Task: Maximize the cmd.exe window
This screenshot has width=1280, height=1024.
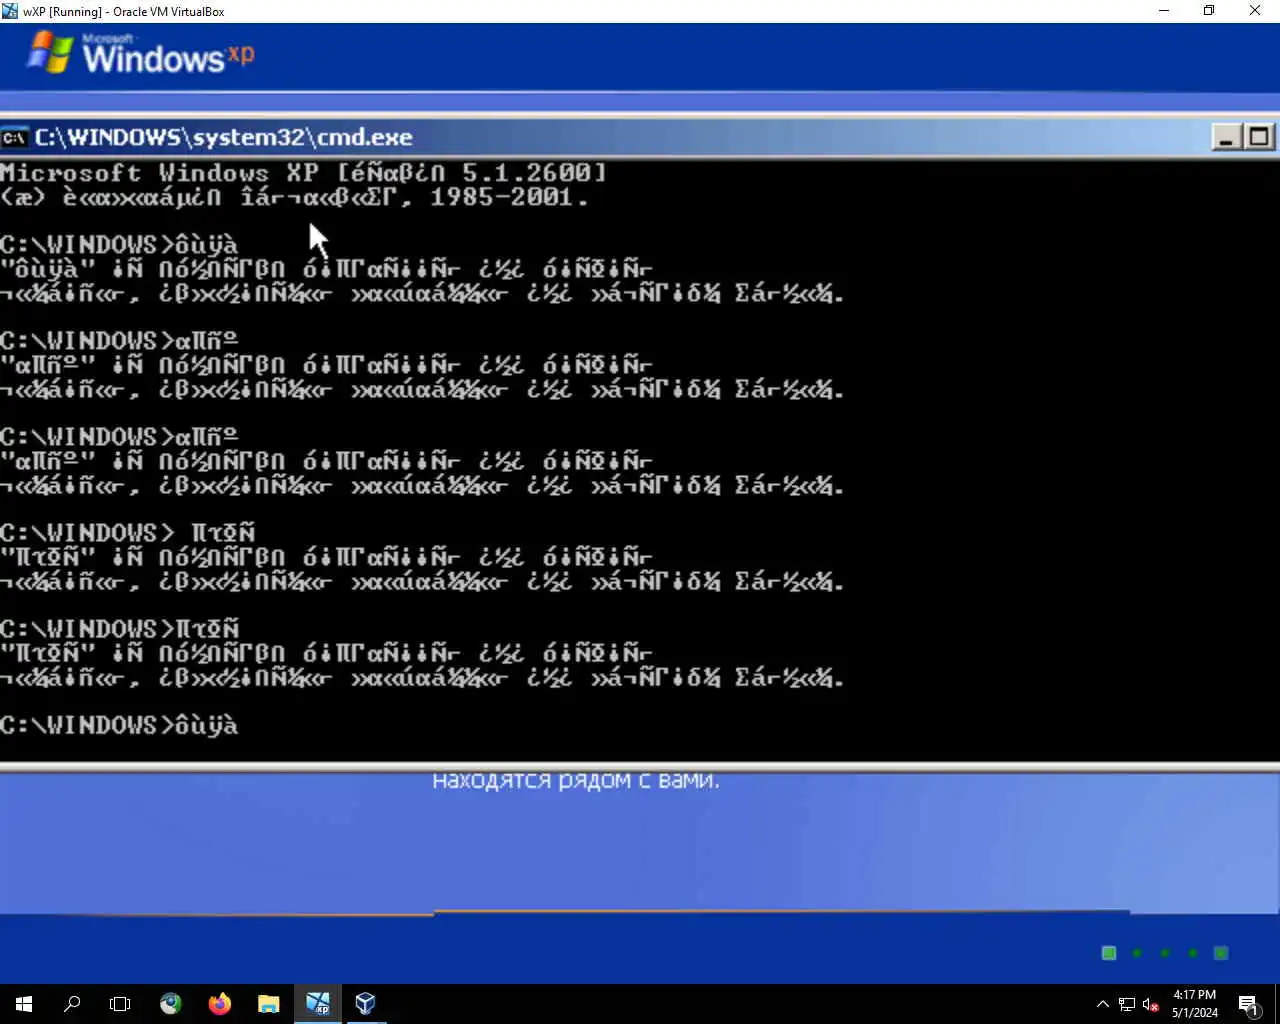Action: point(1260,137)
